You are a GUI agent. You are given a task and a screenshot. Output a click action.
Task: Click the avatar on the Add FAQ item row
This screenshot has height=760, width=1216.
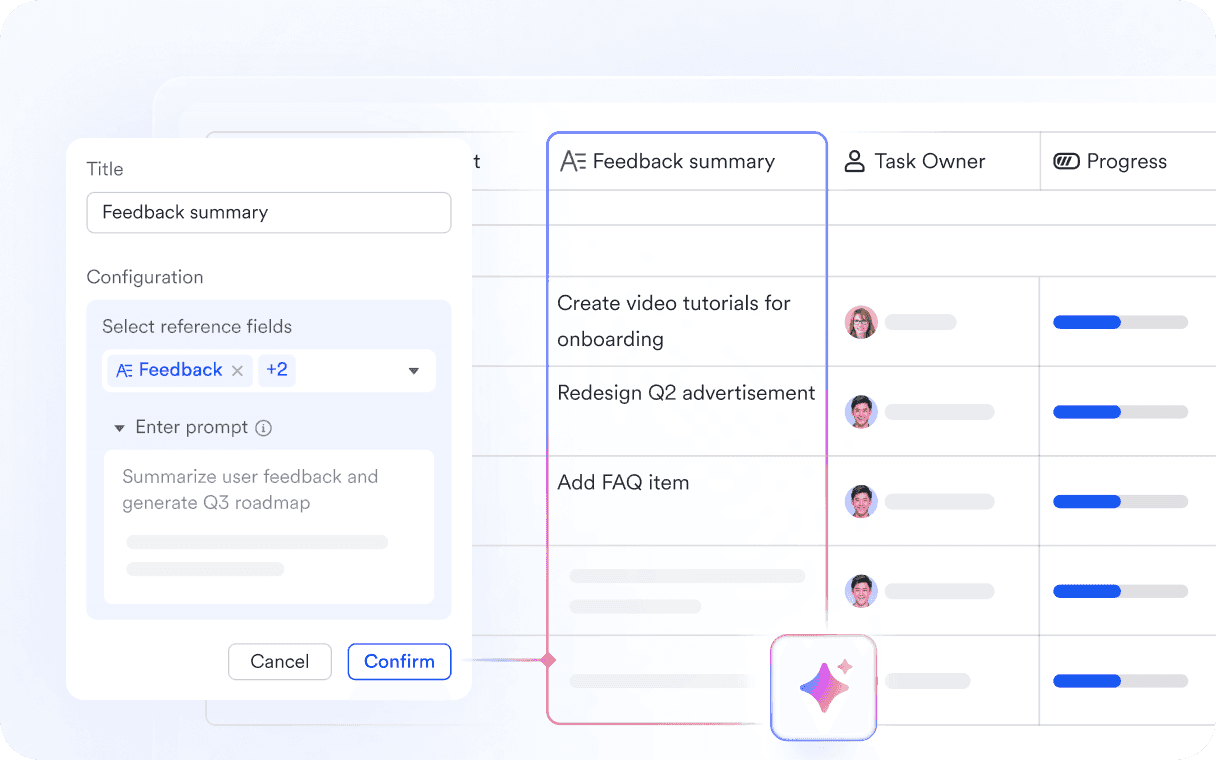click(861, 501)
